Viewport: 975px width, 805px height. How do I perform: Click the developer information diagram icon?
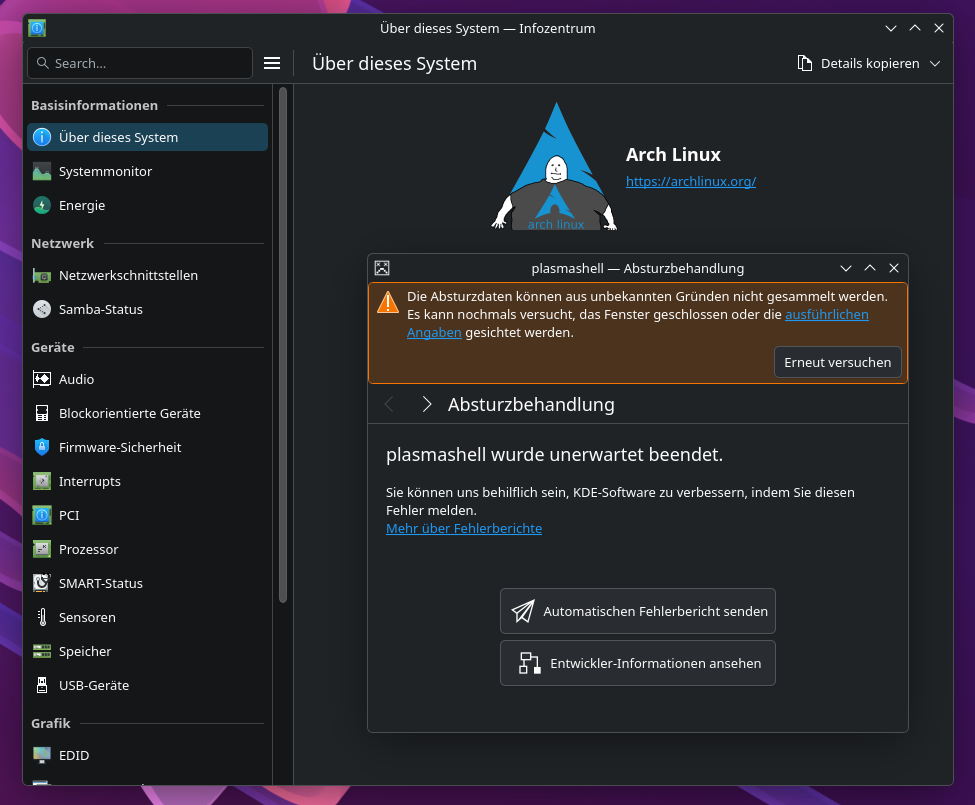[529, 663]
